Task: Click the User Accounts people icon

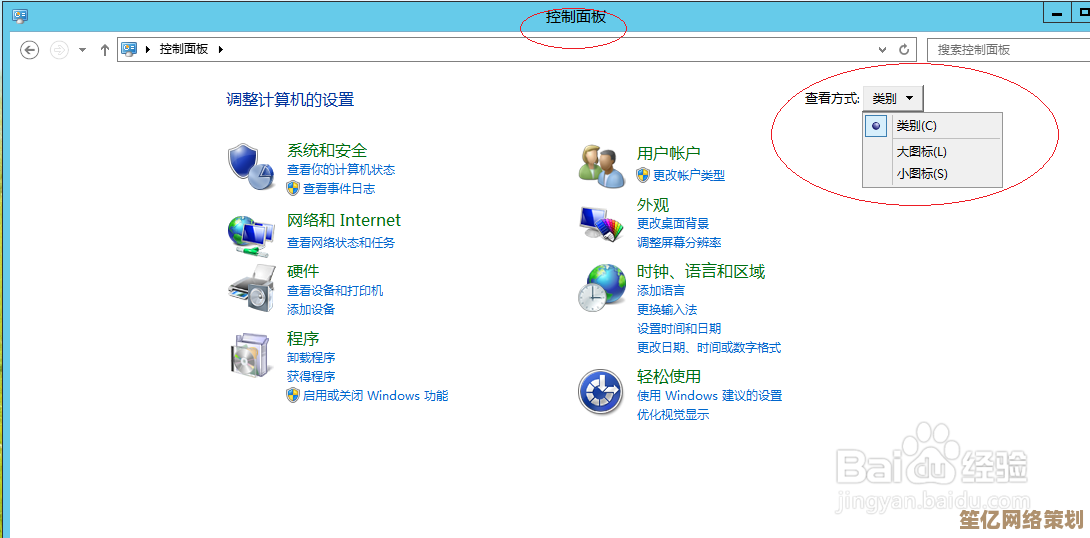Action: coord(601,165)
